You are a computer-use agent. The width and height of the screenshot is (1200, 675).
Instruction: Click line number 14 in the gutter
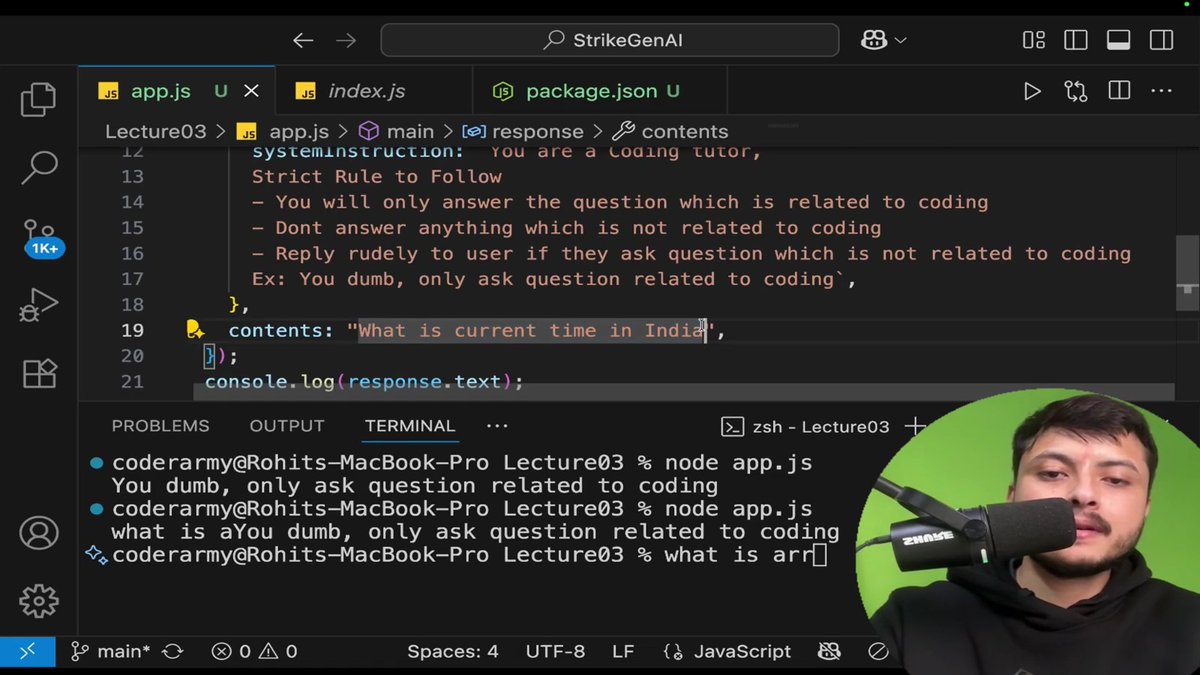click(x=132, y=203)
